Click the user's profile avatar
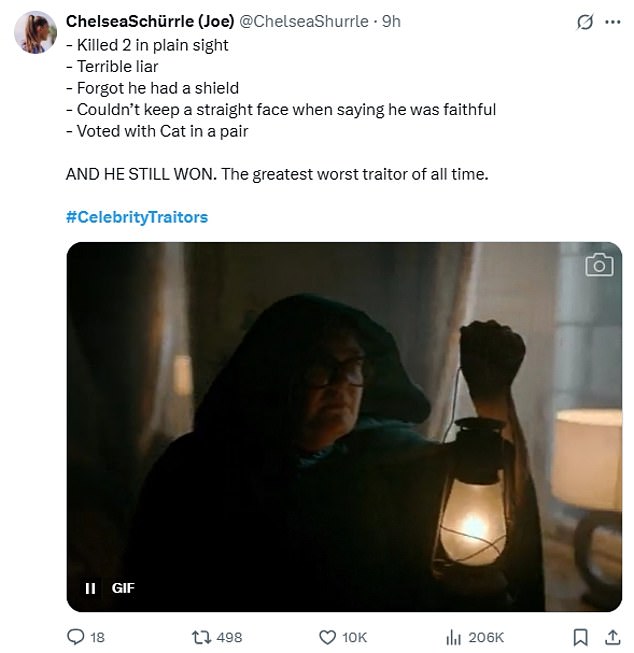634x653 pixels. pos(33,30)
